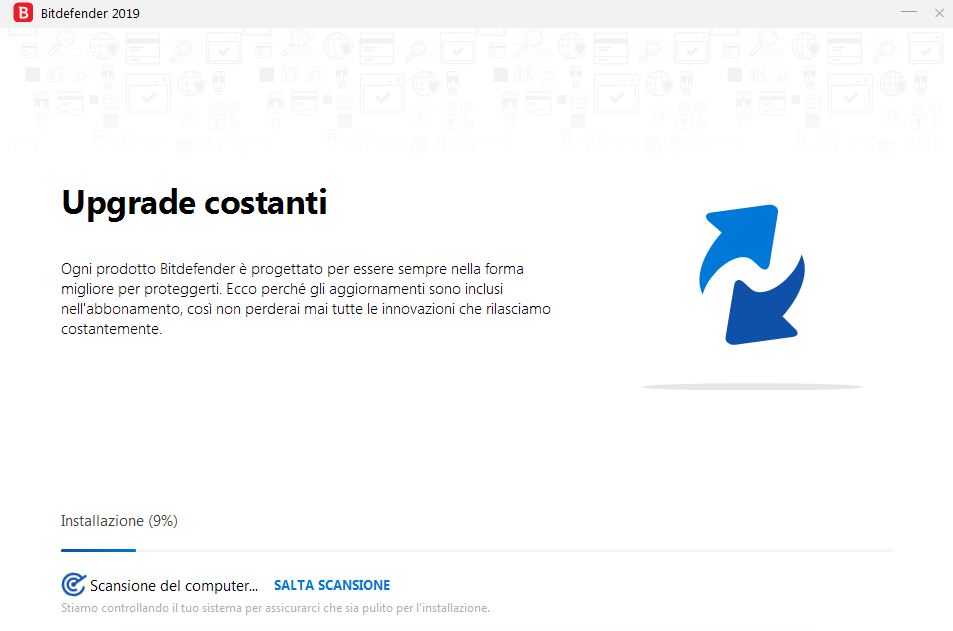Click the installation progress bar
953x631 pixels.
[x=476, y=550]
